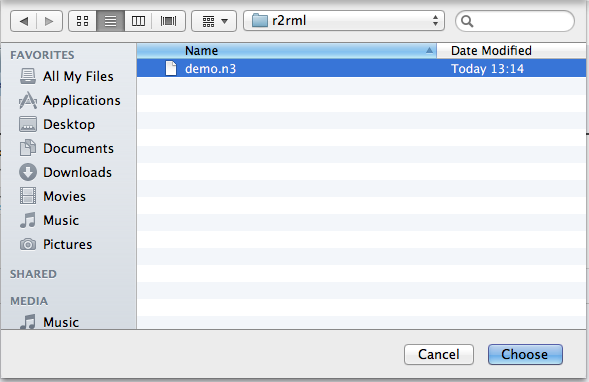Switch to Cover Flow view
Screen dimensions: 589x382
coord(168,21)
